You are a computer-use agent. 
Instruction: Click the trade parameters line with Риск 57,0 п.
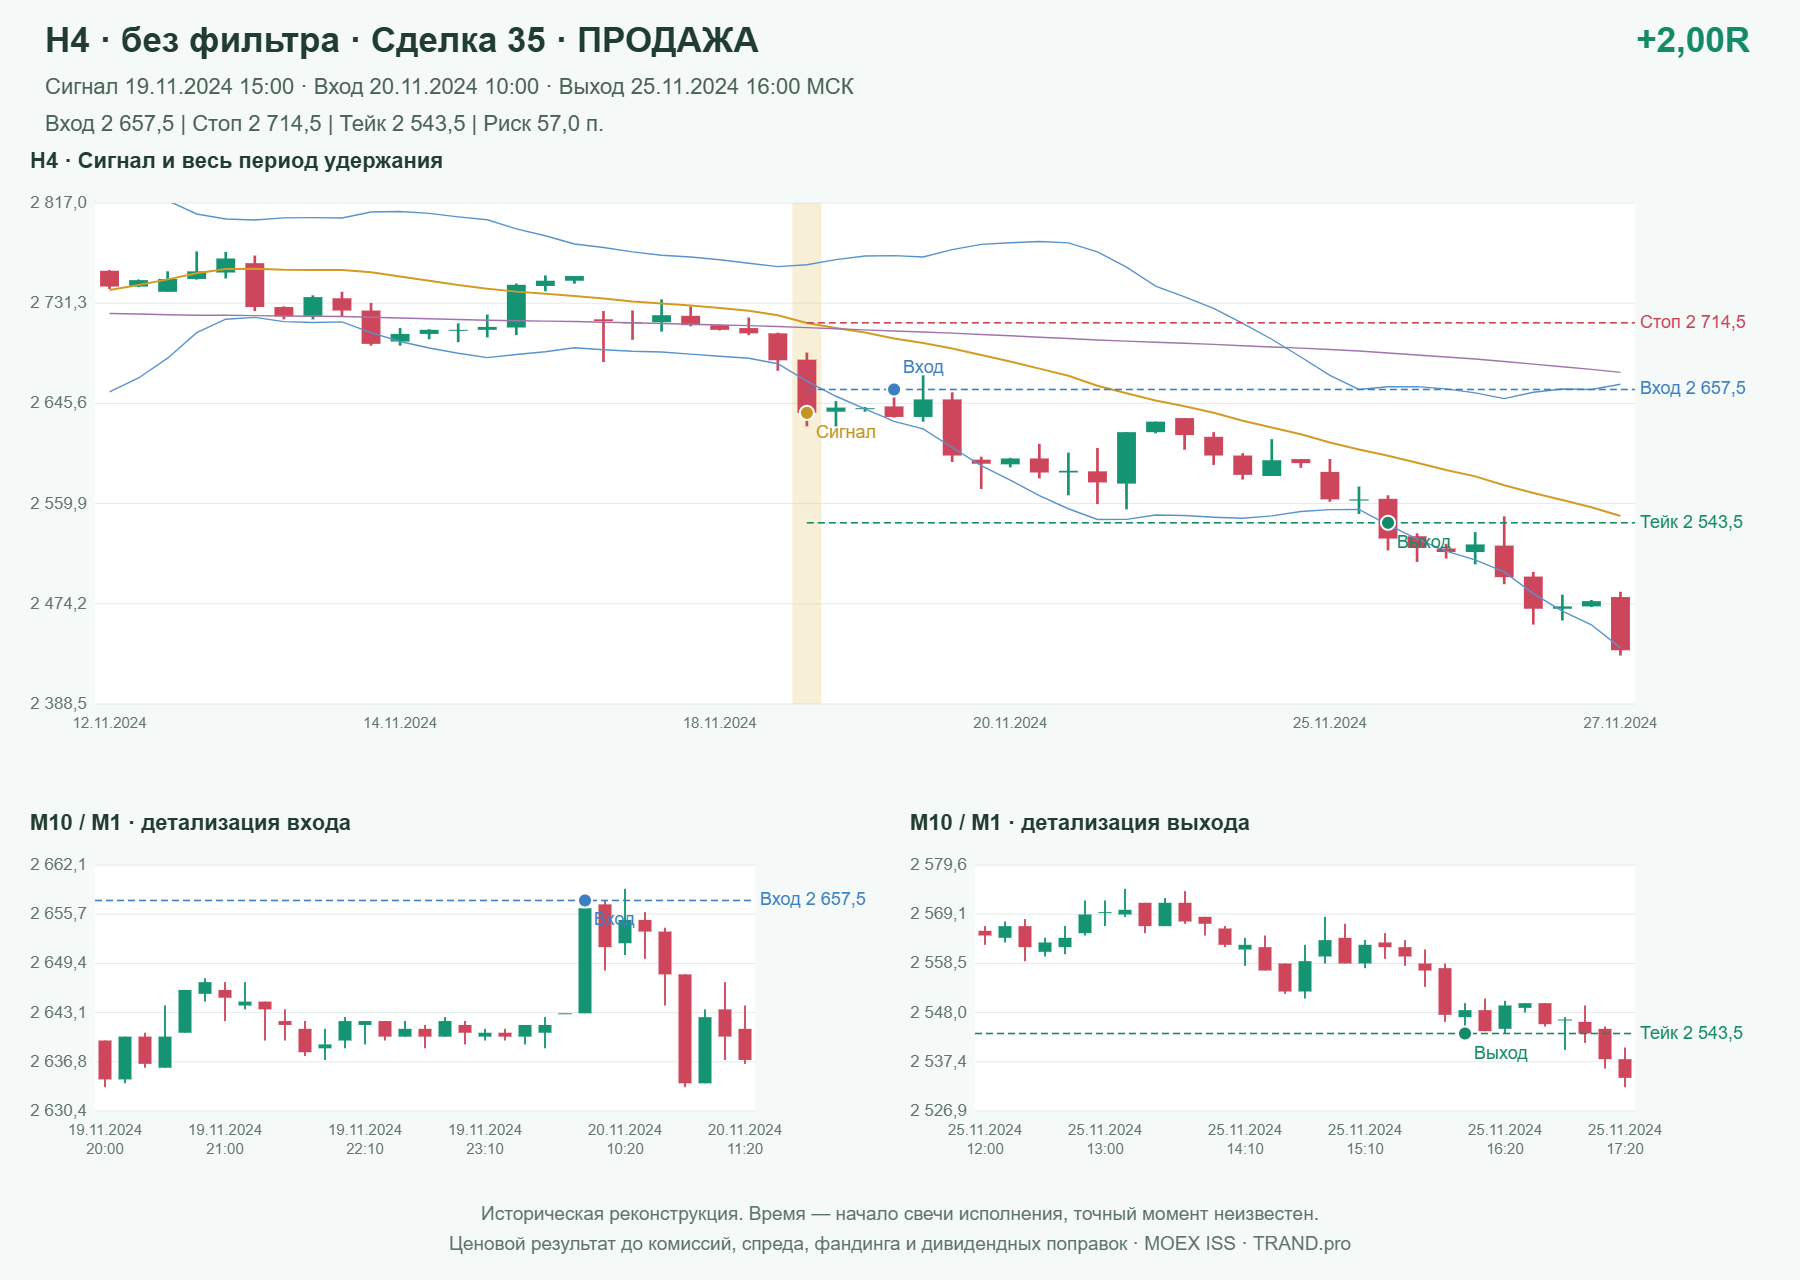point(324,124)
